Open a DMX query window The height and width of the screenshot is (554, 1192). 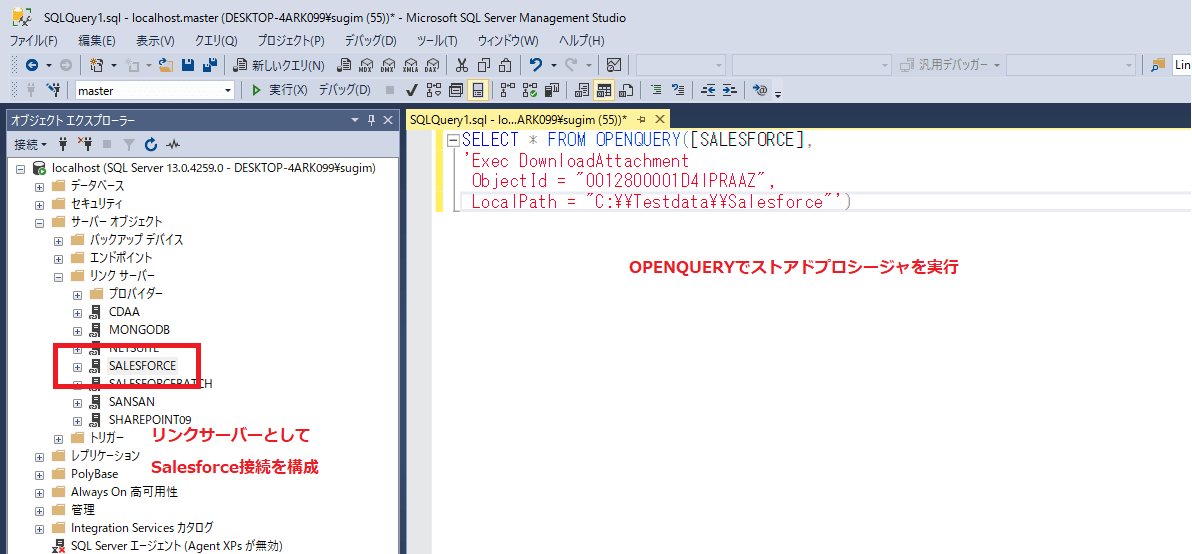click(x=388, y=65)
